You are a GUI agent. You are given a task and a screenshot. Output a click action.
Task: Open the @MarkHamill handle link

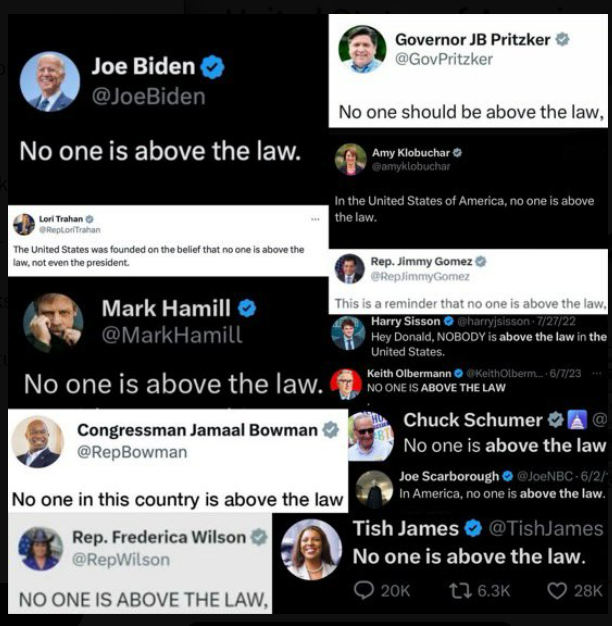point(172,335)
